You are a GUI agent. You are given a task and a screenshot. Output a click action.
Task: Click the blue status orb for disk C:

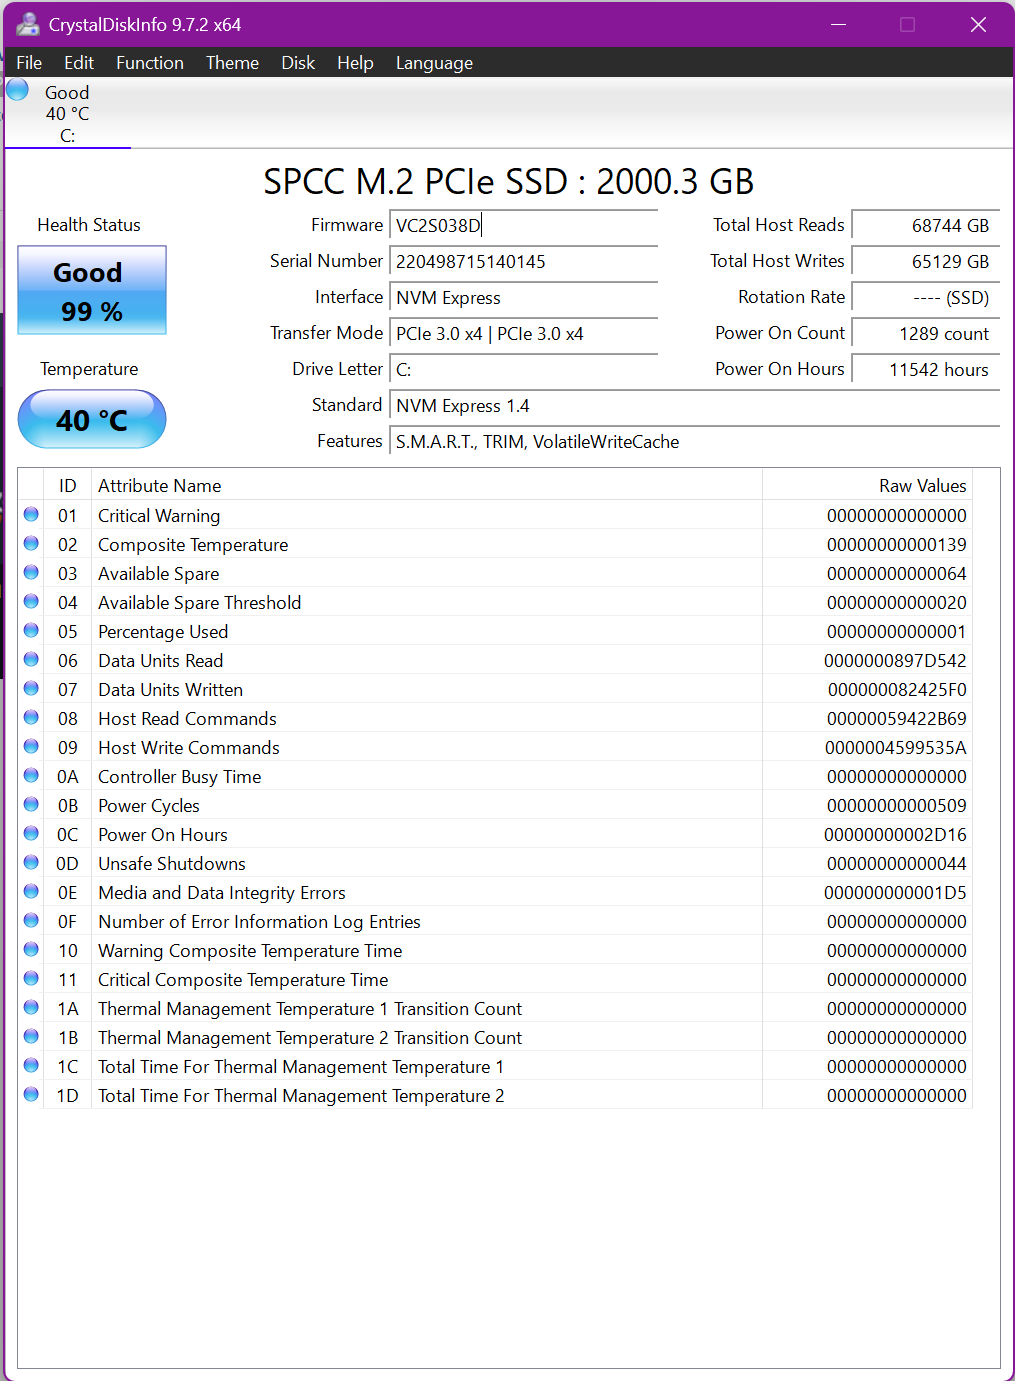(18, 90)
